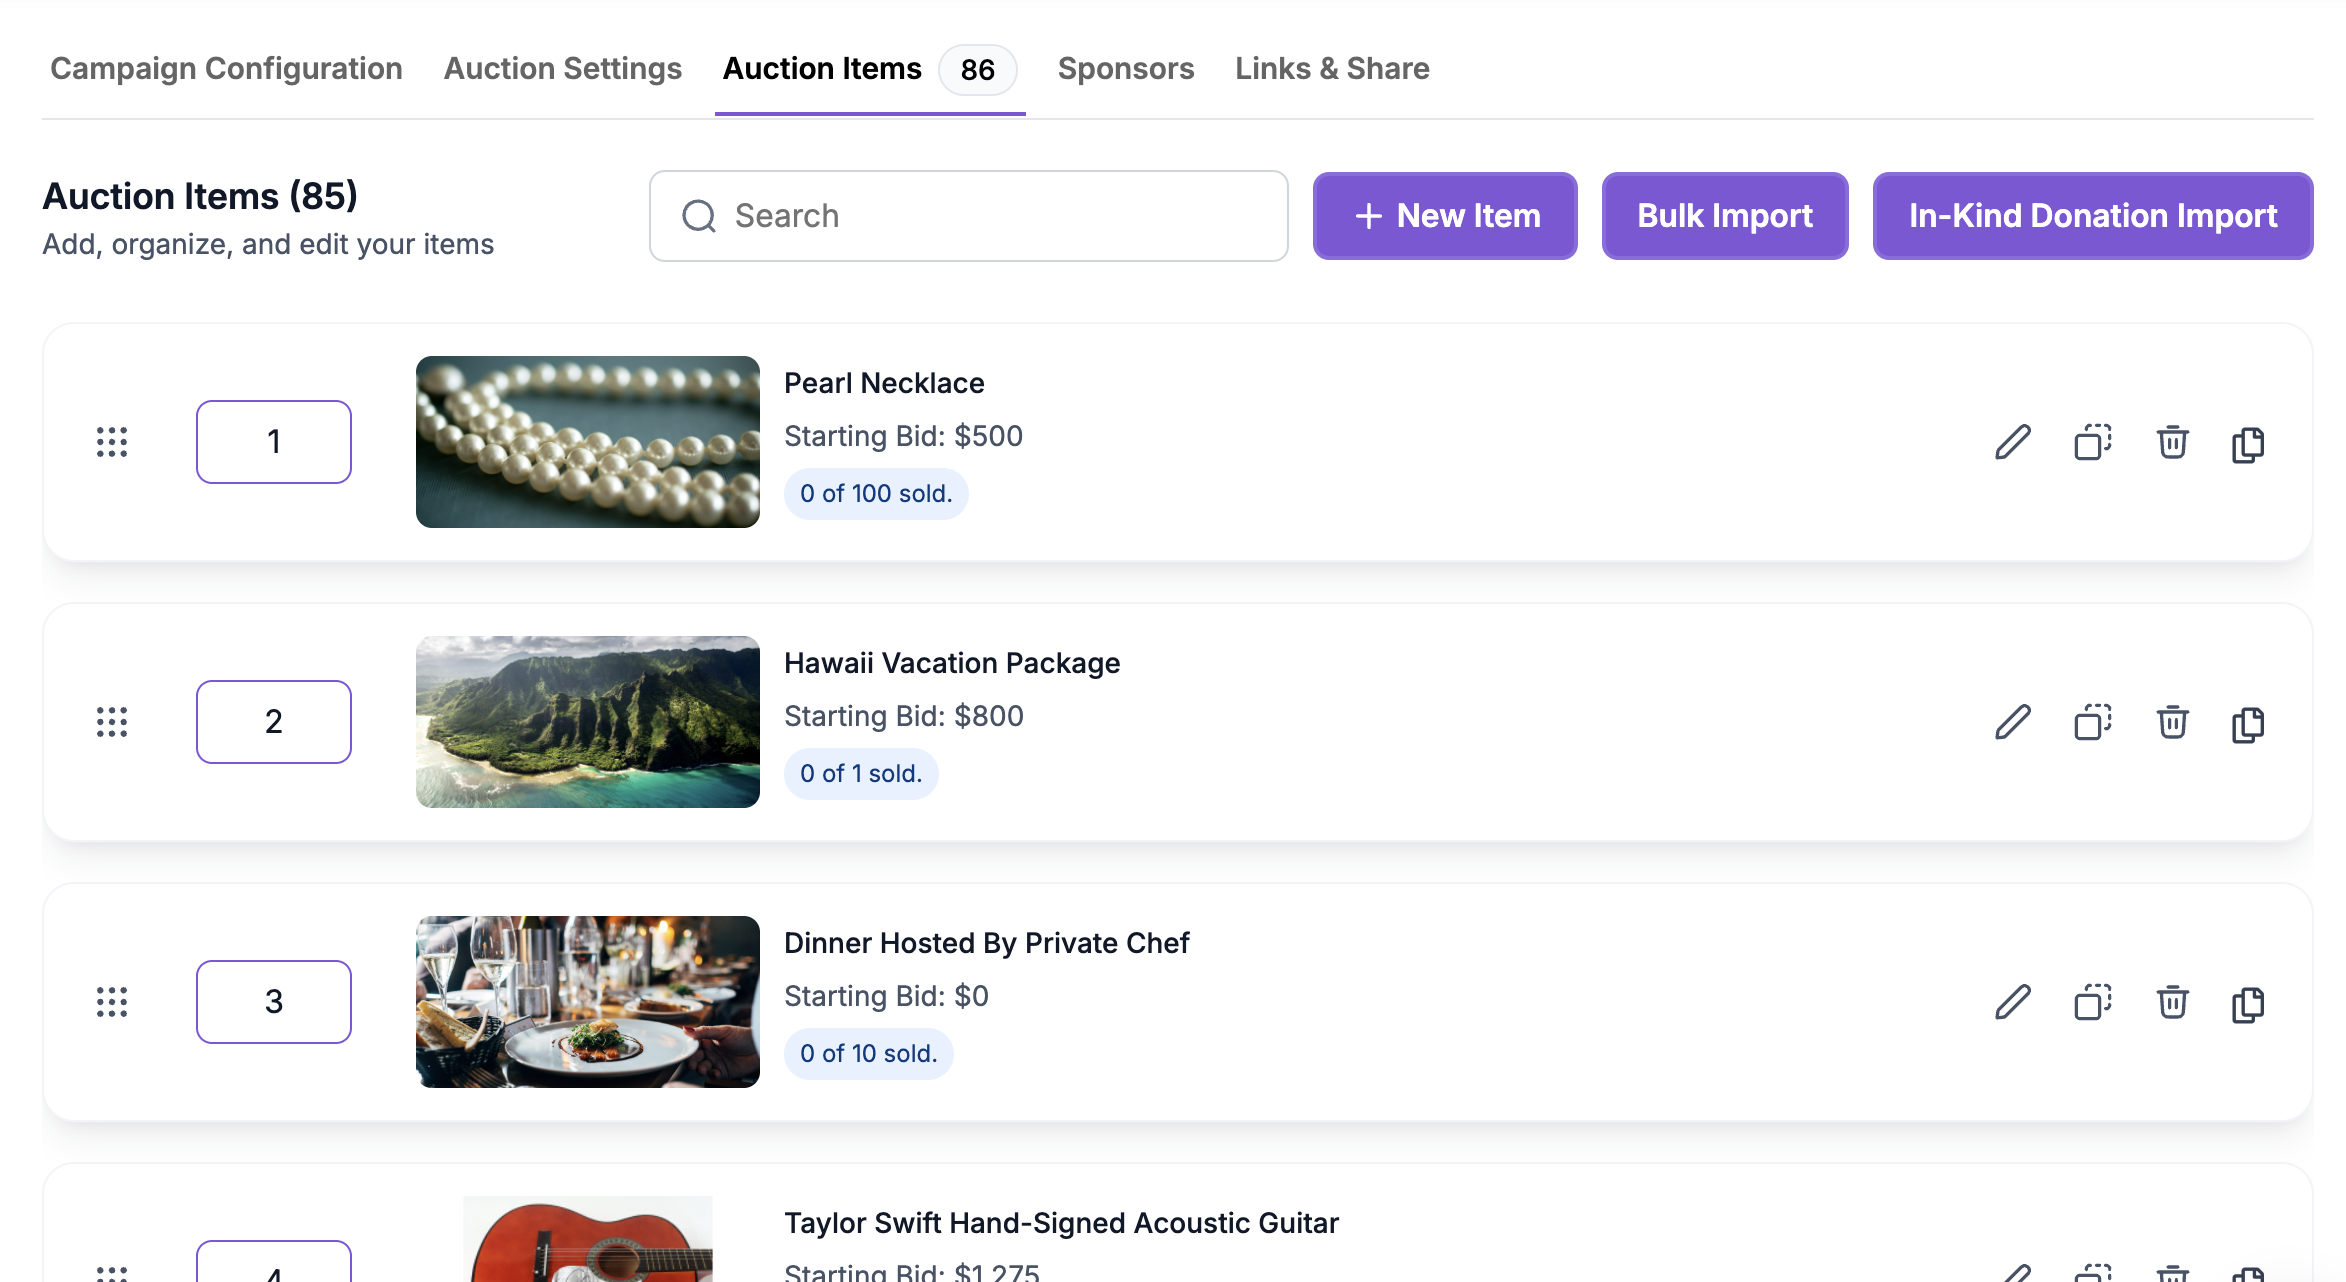Open the Links & Share tab

click(x=1332, y=68)
